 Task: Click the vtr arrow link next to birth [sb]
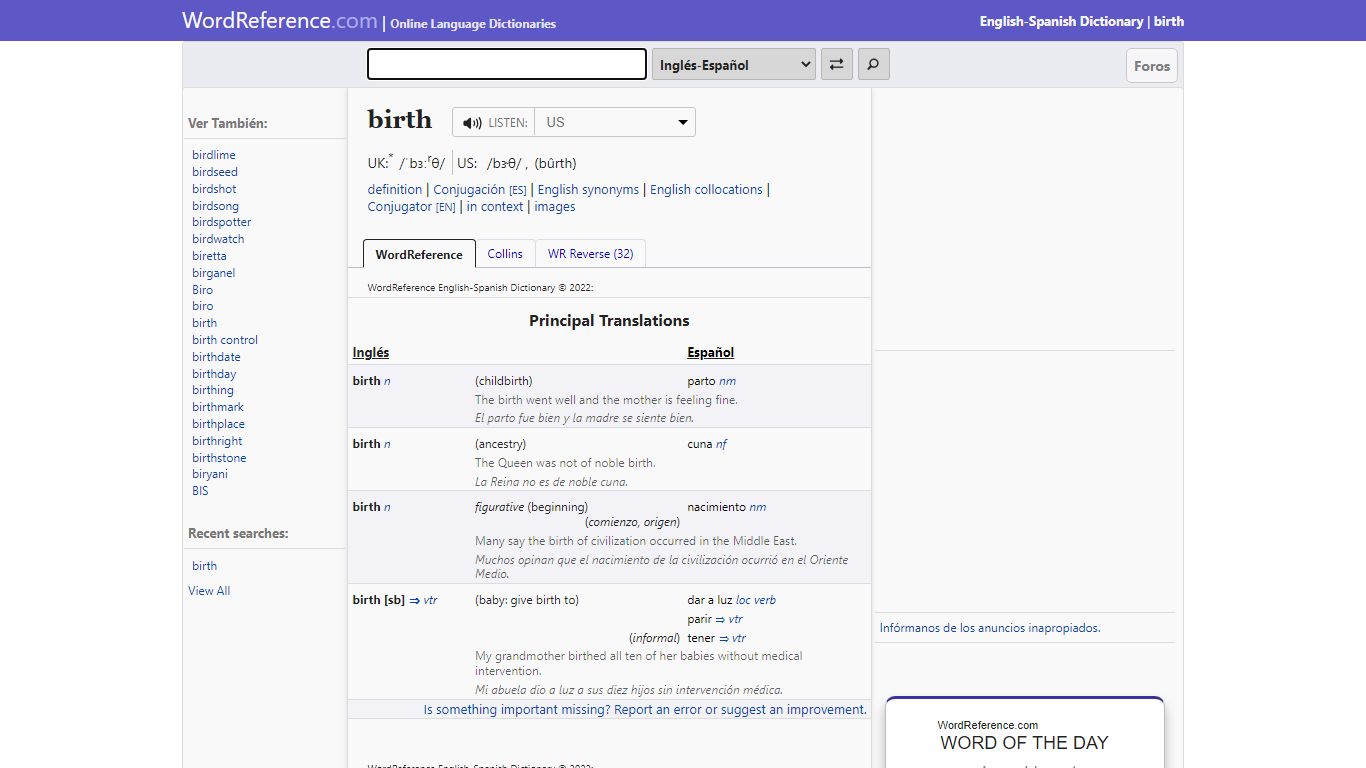[x=423, y=600]
